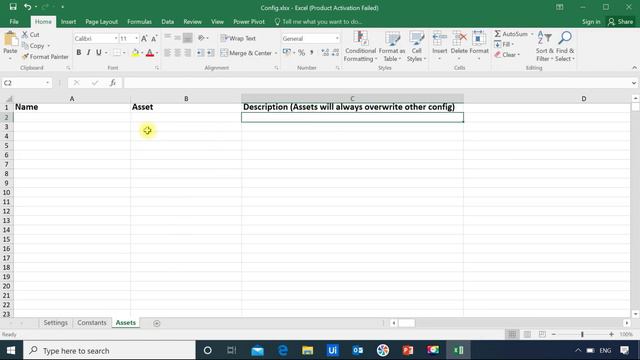Align text right in cell
The height and width of the screenshot is (360, 640).
pos(187,53)
